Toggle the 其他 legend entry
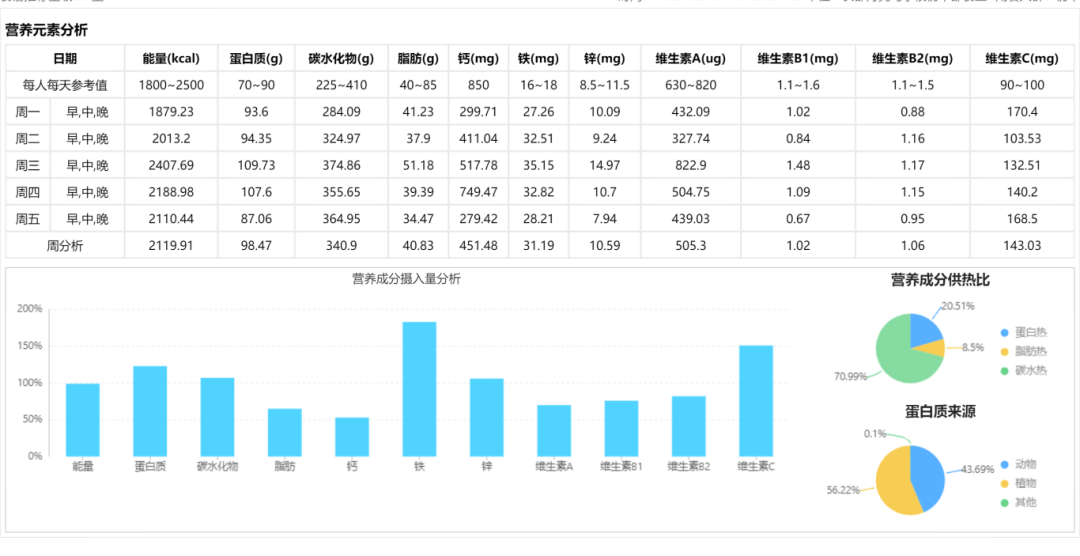 [1019, 503]
